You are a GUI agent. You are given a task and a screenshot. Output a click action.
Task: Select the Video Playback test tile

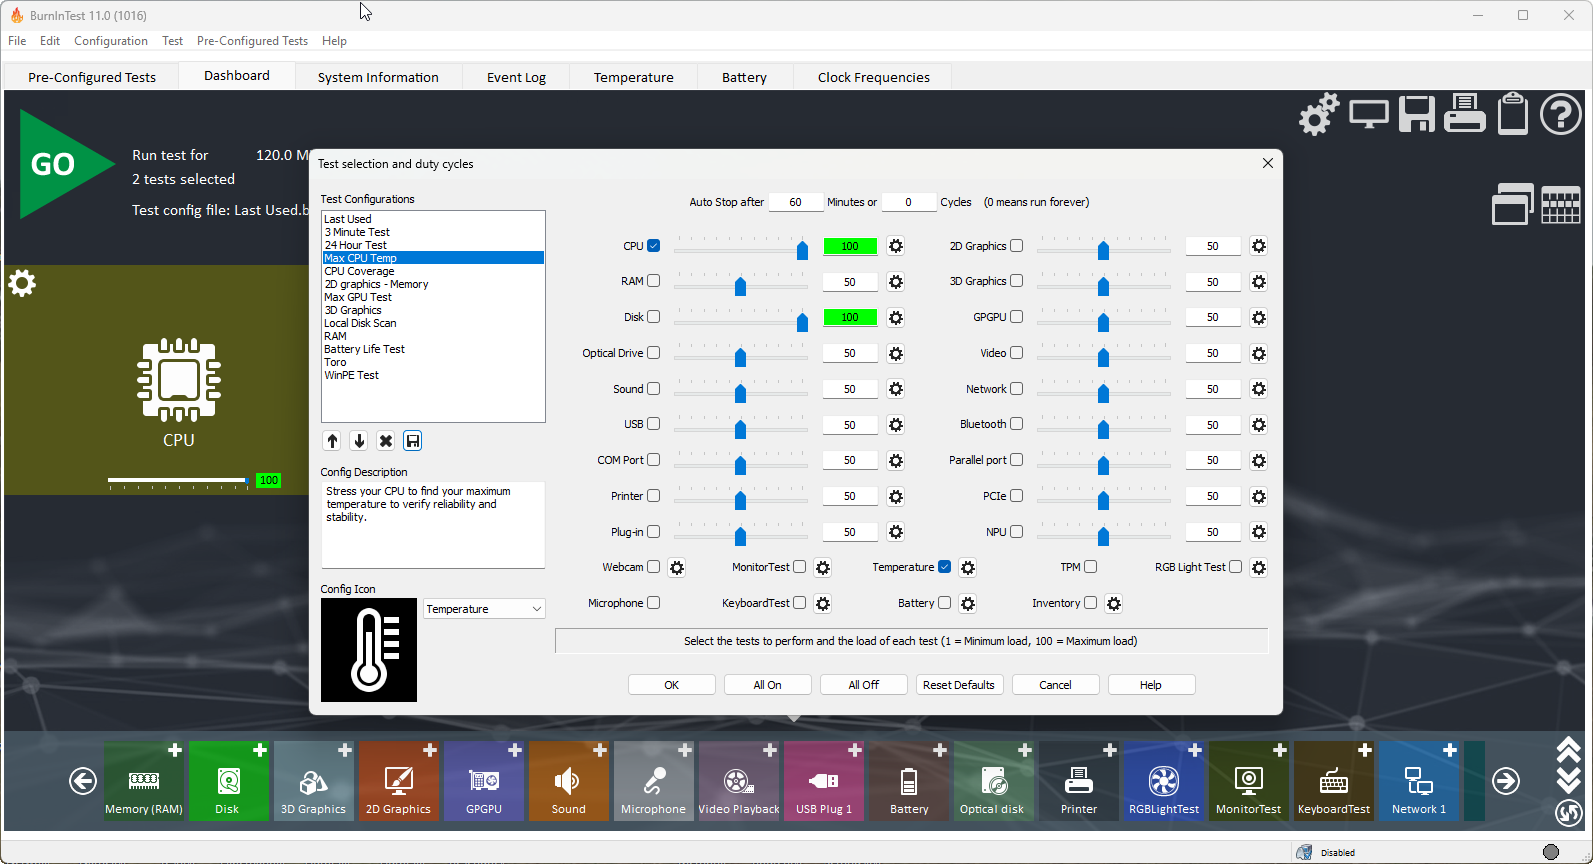739,781
